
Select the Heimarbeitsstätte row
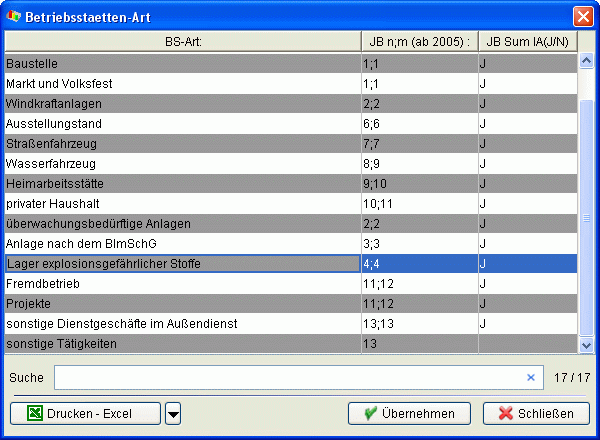coord(181,184)
